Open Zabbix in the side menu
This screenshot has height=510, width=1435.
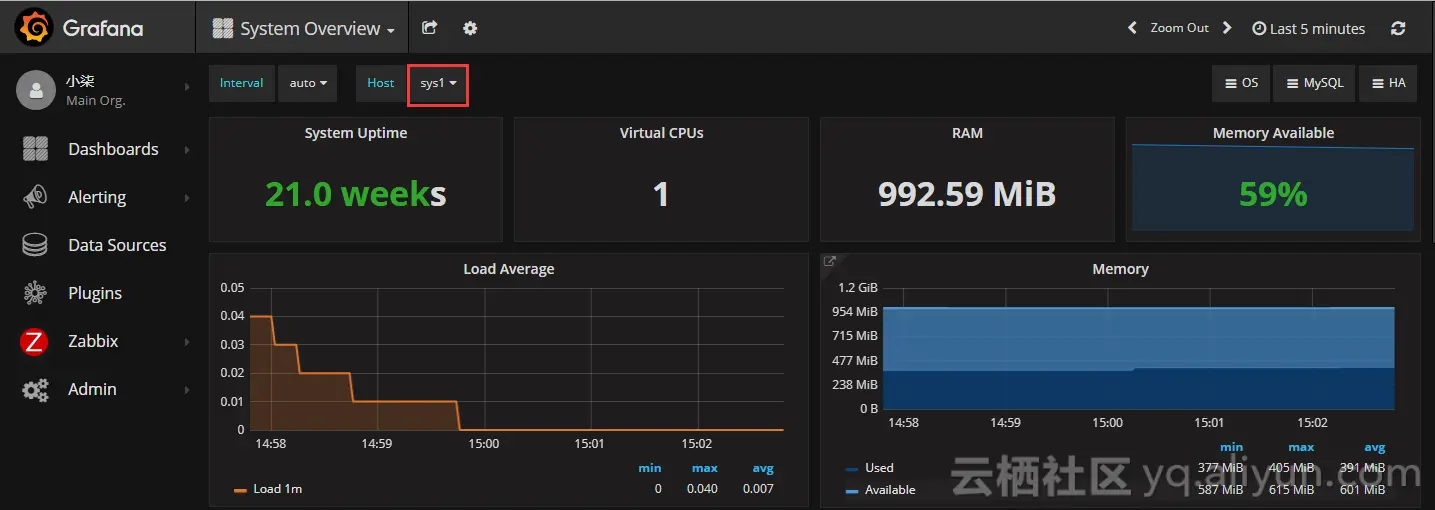coord(93,341)
